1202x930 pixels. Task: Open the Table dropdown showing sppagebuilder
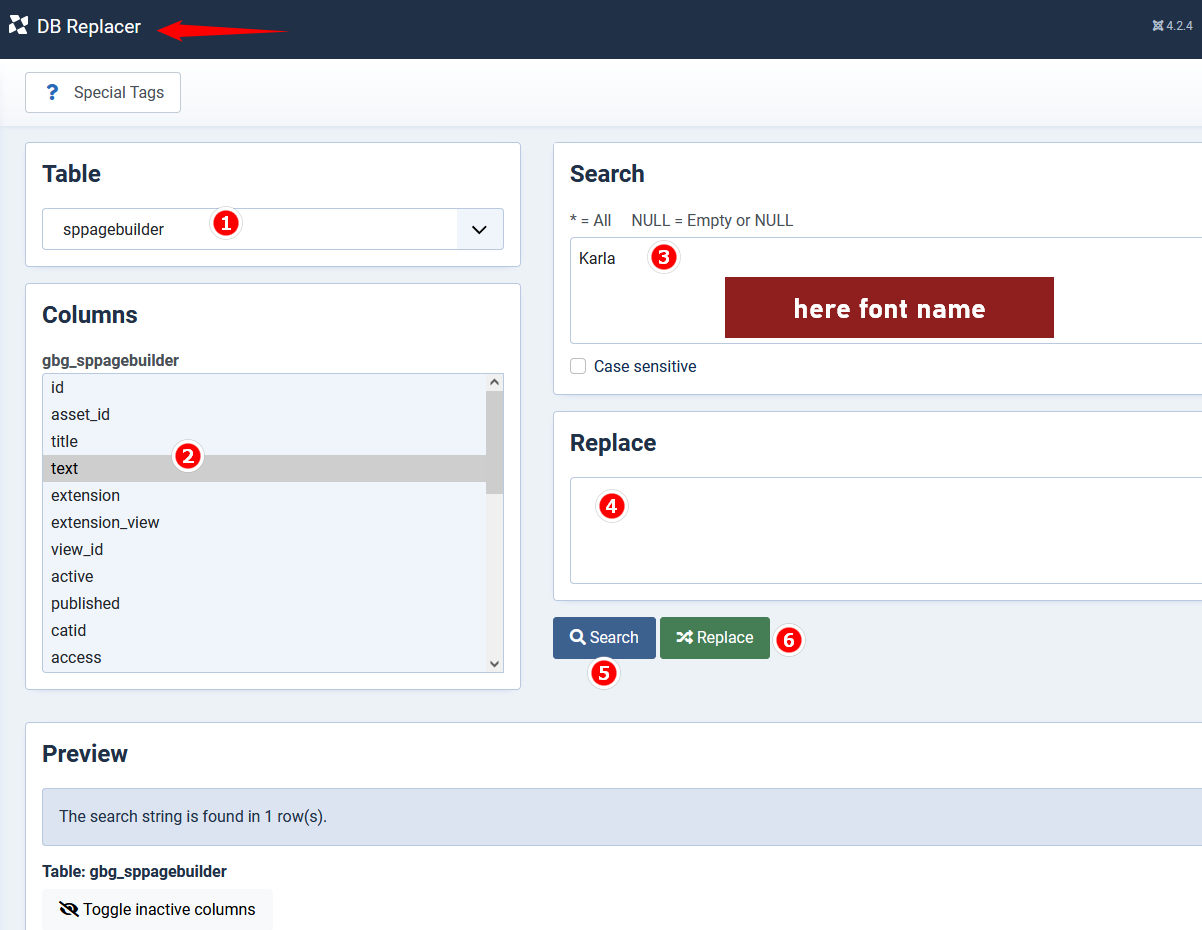click(250, 229)
